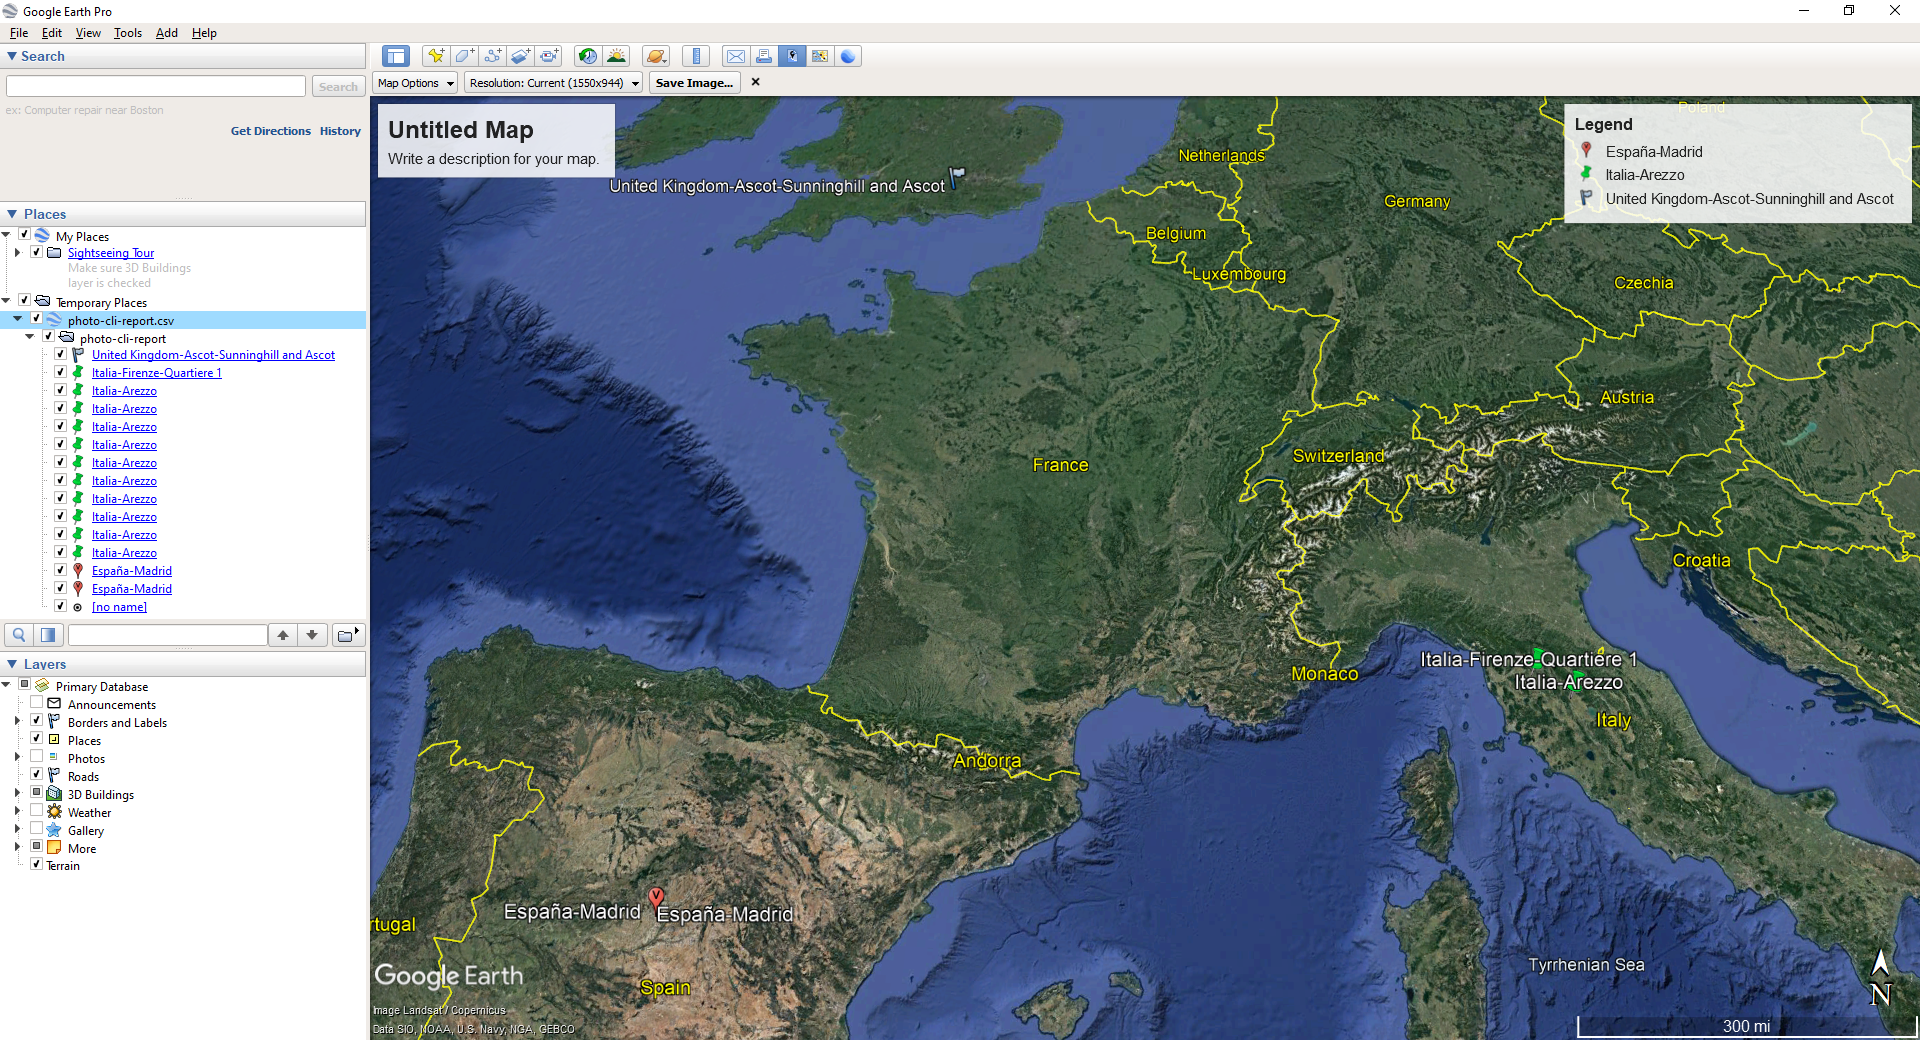Add a placemark to the map
This screenshot has height=1040, width=1920.
(435, 56)
